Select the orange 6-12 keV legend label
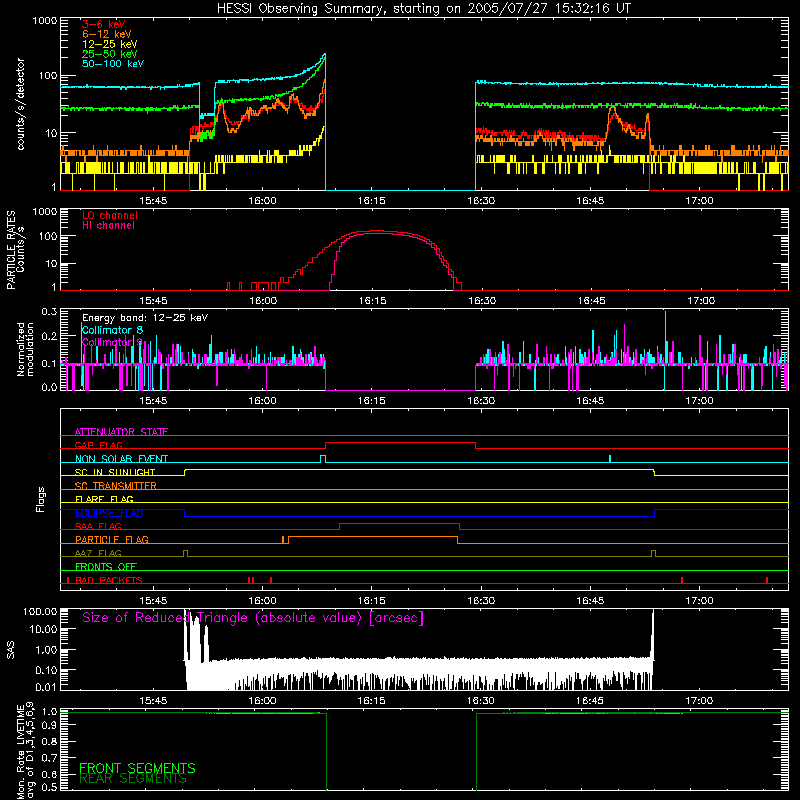Screen dimensions: 800x800 tap(106, 34)
